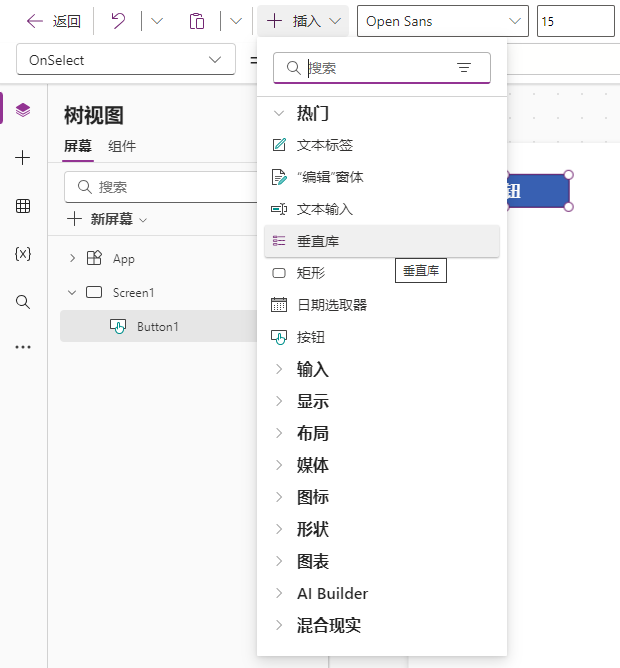Click the blue button on the canvas

click(x=539, y=191)
